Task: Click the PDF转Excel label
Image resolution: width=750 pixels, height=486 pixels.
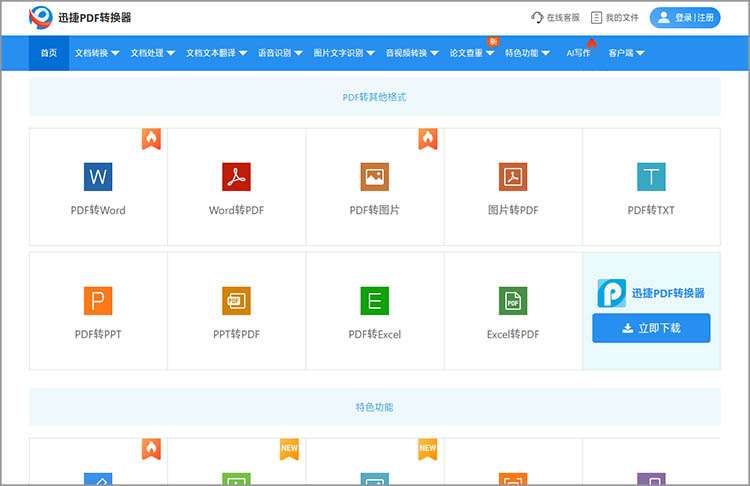Action: coord(375,334)
